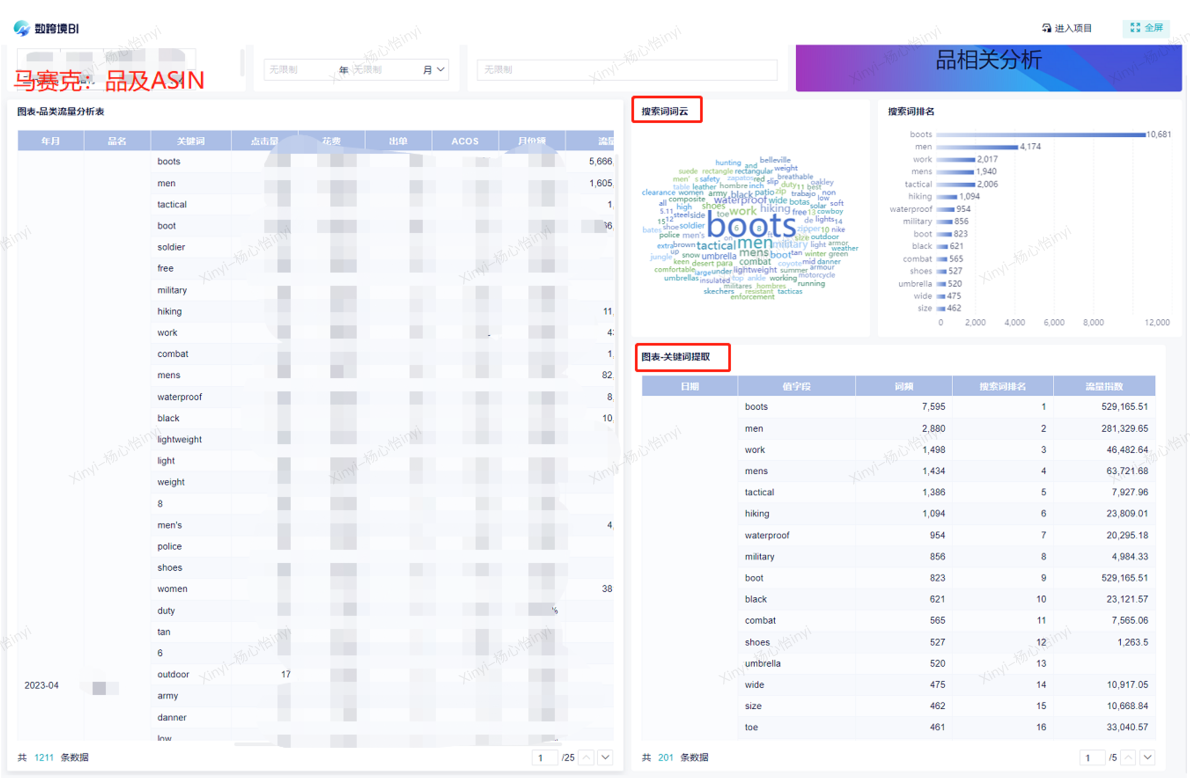Go to previous page of traffic analysis table

coord(587,758)
